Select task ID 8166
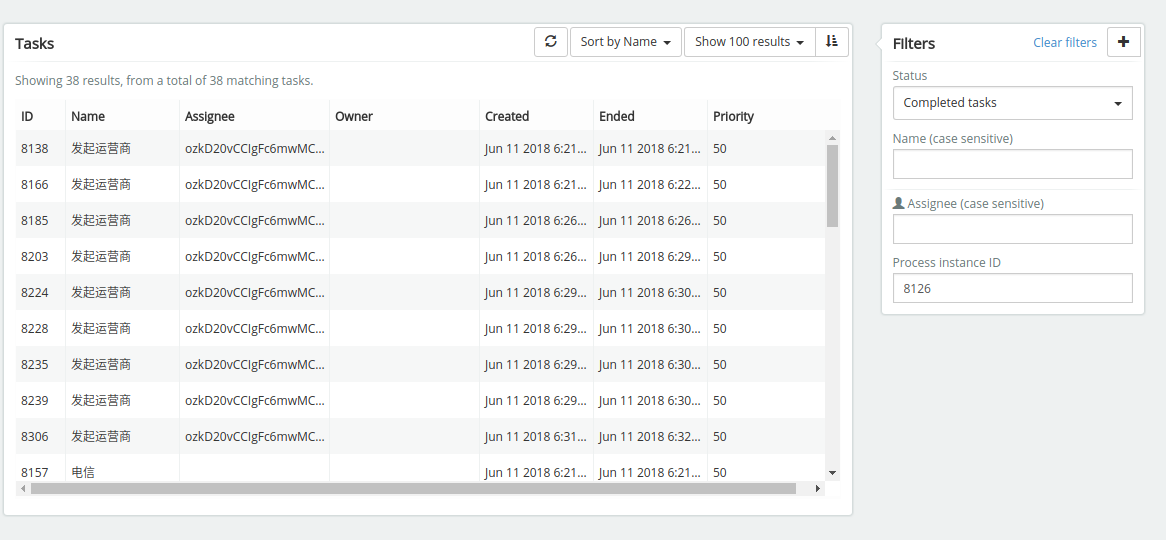 click(x=34, y=184)
